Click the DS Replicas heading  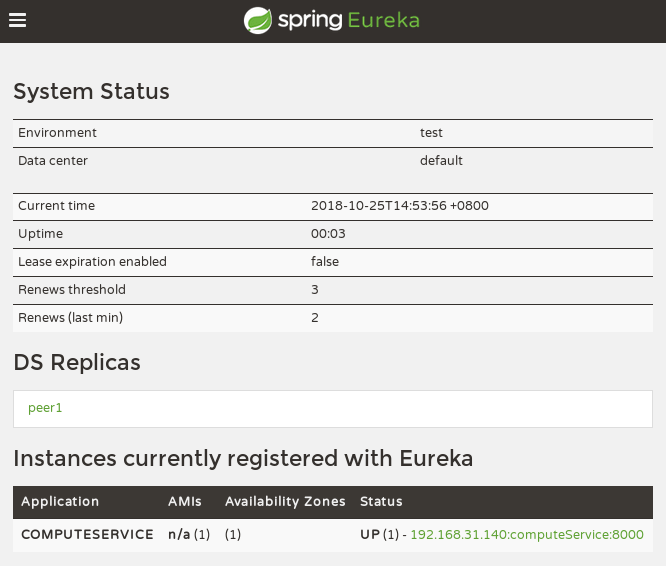tap(76, 363)
